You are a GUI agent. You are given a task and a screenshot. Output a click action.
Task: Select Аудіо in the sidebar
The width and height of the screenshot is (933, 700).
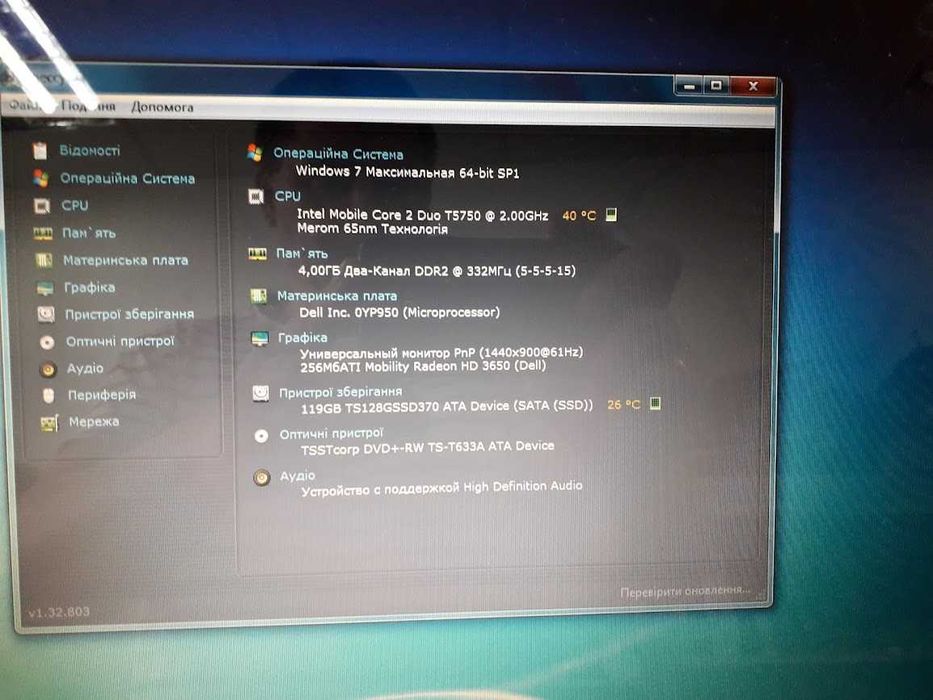[85, 368]
